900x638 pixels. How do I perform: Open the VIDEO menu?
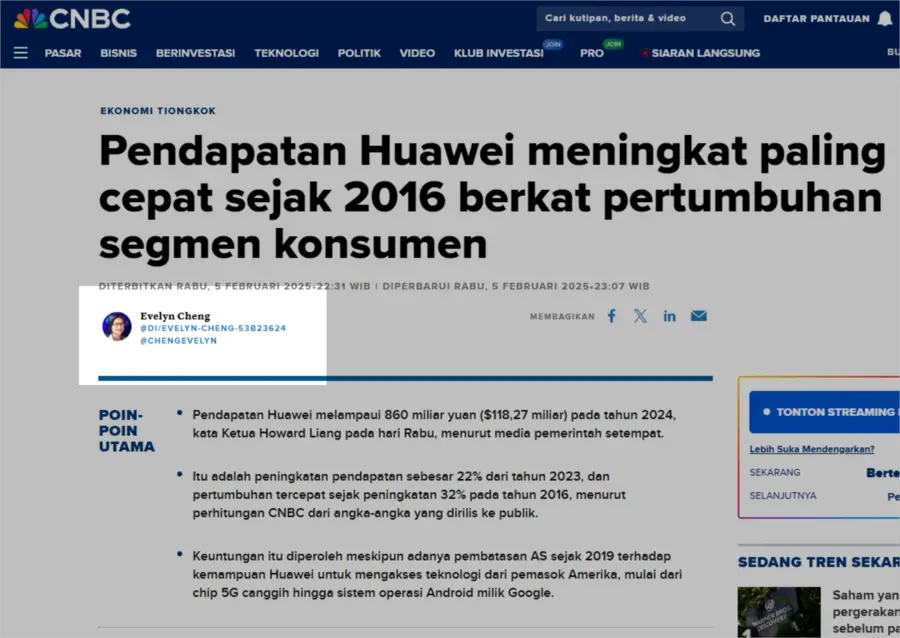pos(417,53)
